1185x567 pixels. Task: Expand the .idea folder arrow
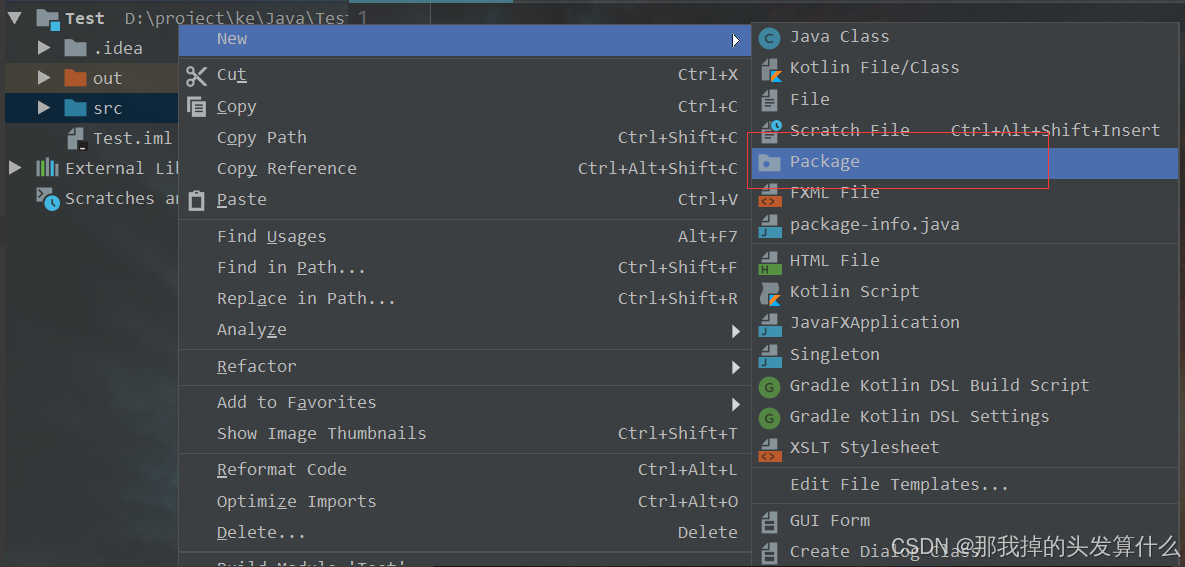(44, 48)
